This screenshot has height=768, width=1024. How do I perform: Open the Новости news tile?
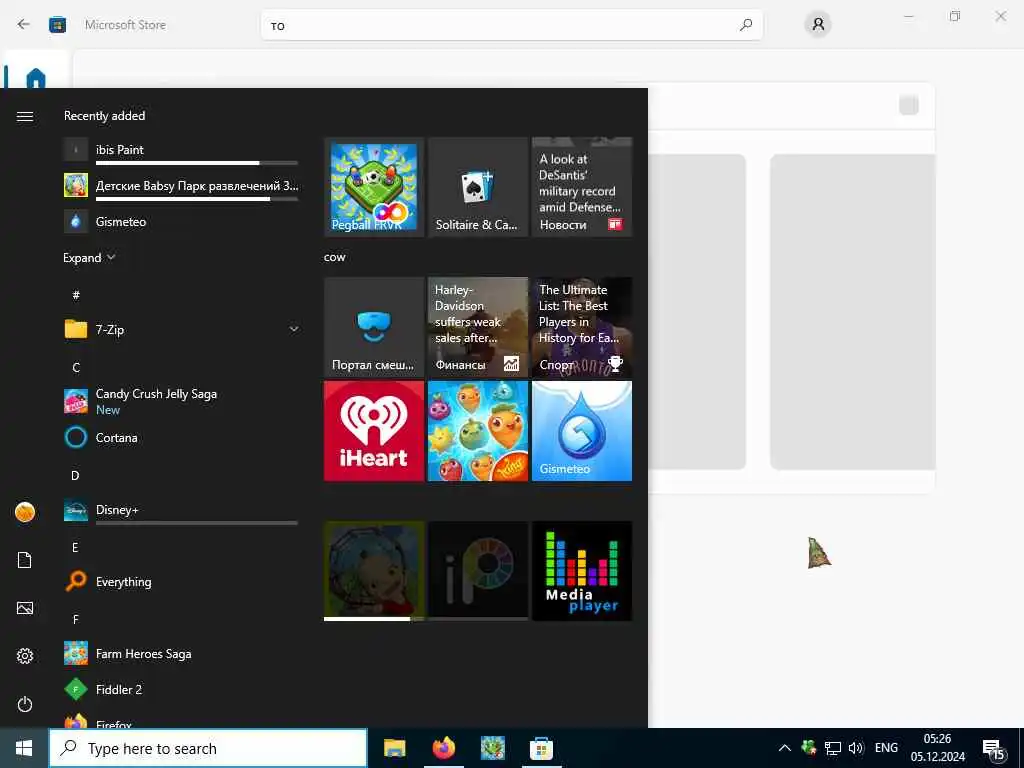[x=582, y=187]
